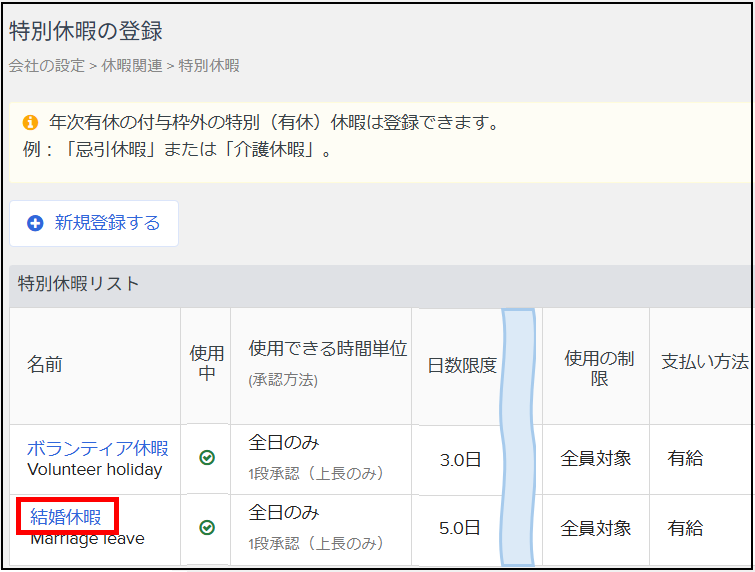
Task: Click the orange info icon in notice
Action: click(x=30, y=123)
